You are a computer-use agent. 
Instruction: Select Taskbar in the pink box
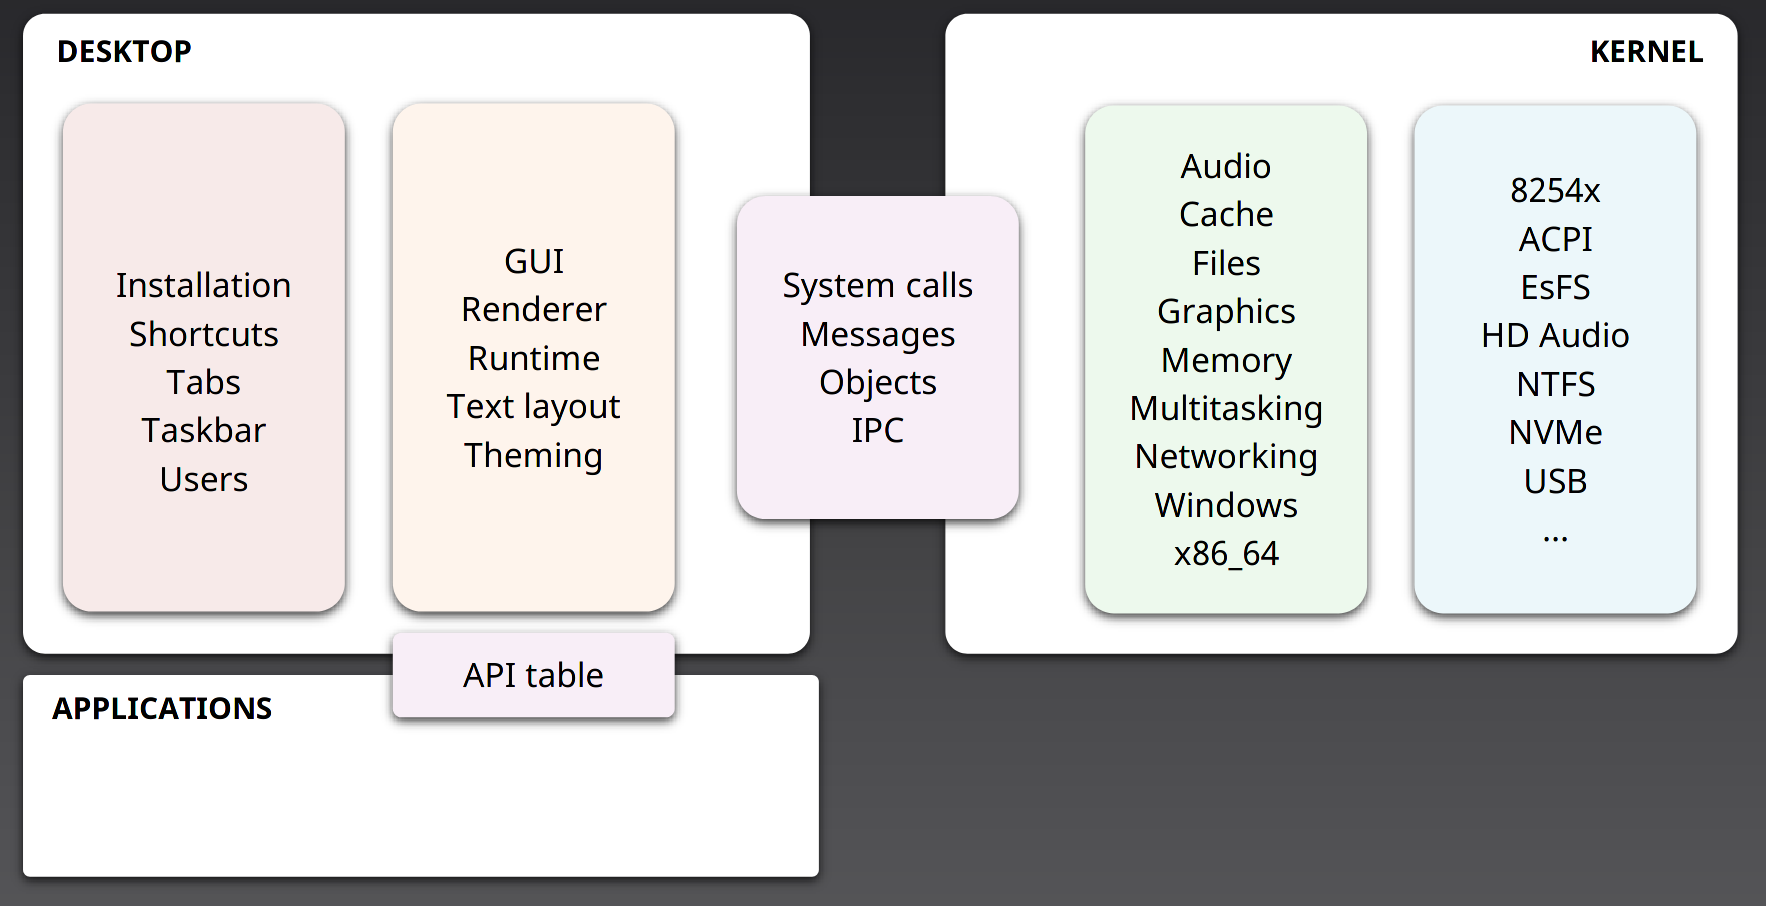point(203,431)
